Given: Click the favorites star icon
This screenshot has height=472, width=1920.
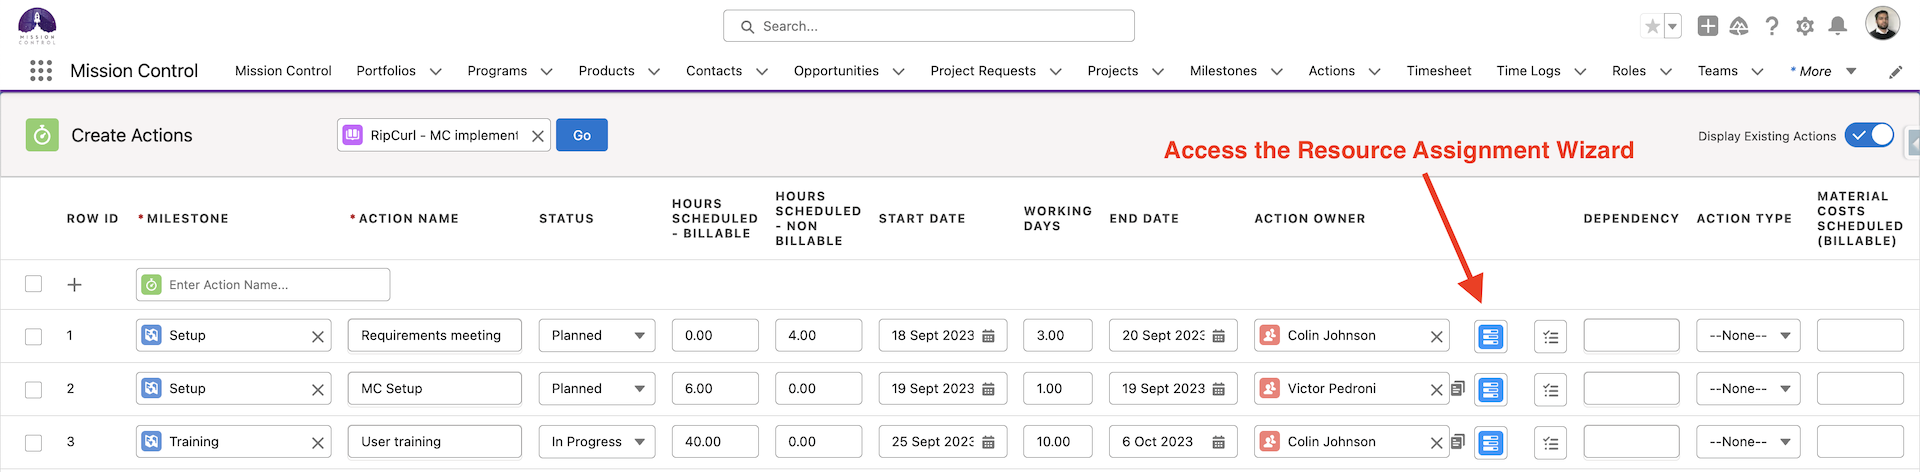Looking at the screenshot, I should tap(1652, 26).
